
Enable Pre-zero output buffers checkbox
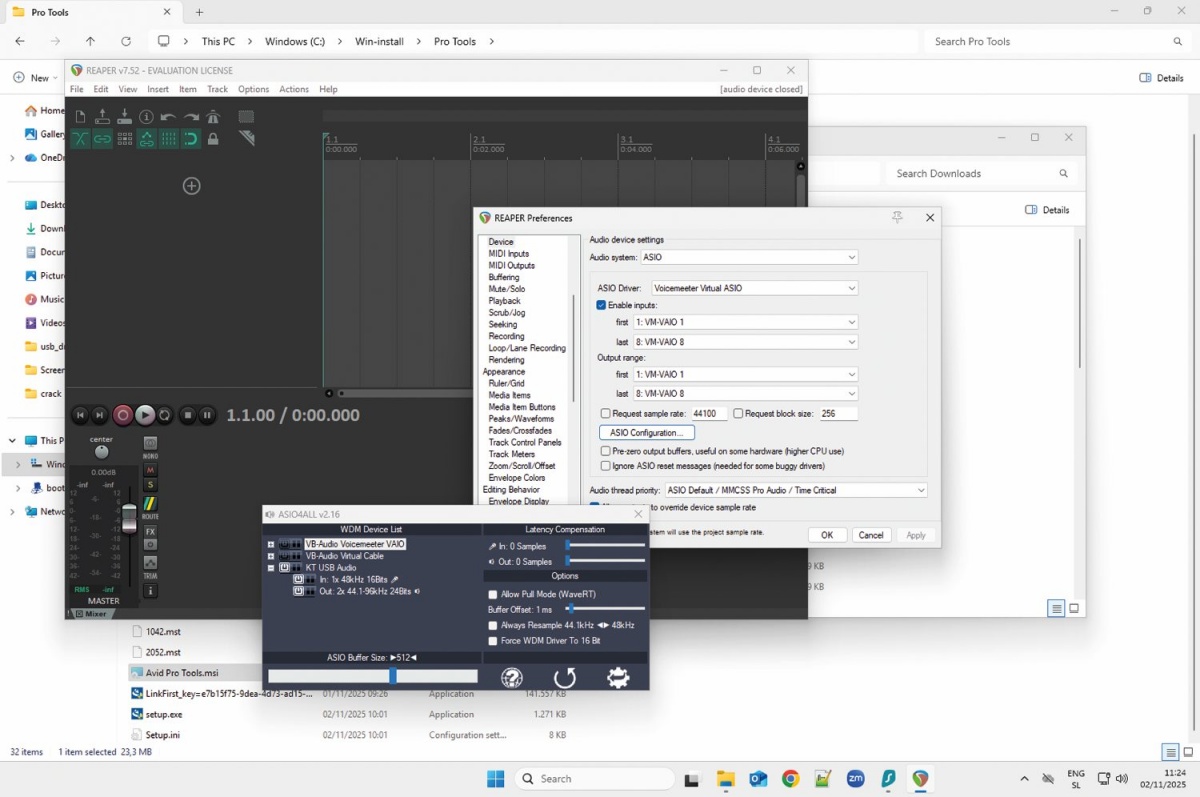[x=605, y=451]
